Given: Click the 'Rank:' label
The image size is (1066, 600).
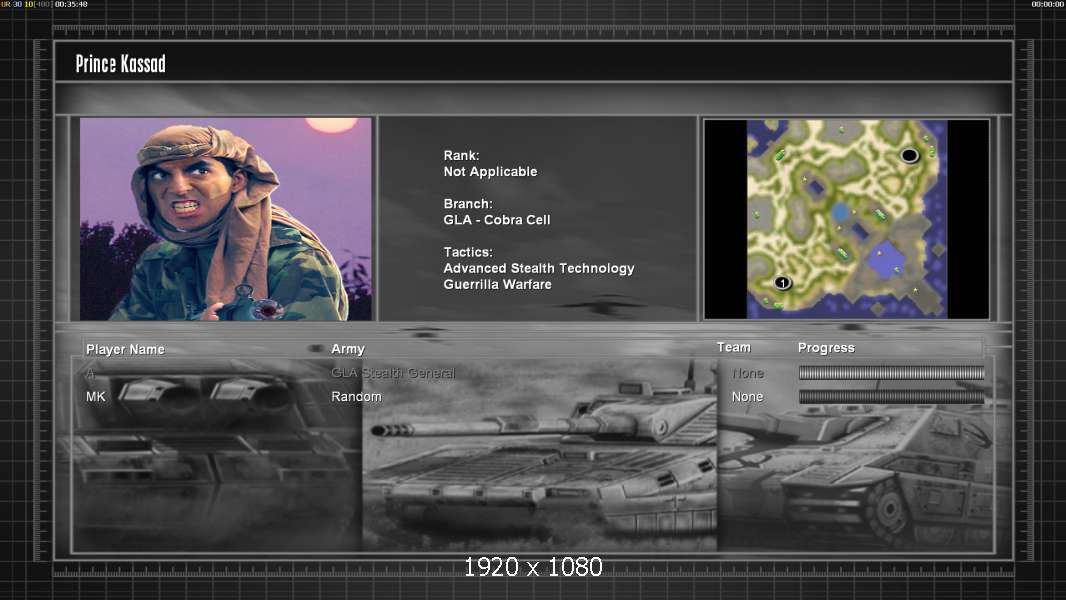Looking at the screenshot, I should click(x=462, y=156).
